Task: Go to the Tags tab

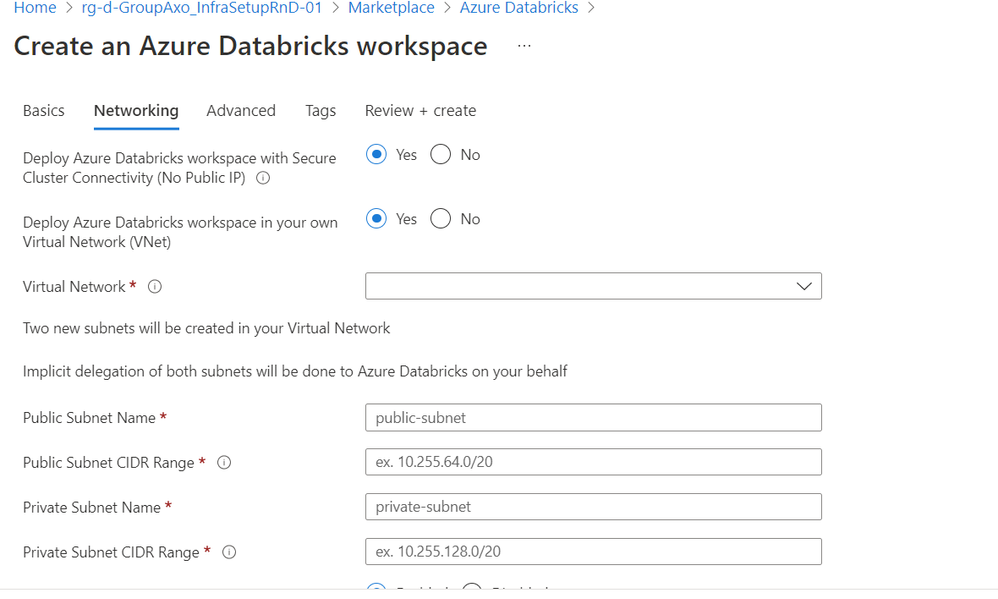Action: tap(320, 111)
